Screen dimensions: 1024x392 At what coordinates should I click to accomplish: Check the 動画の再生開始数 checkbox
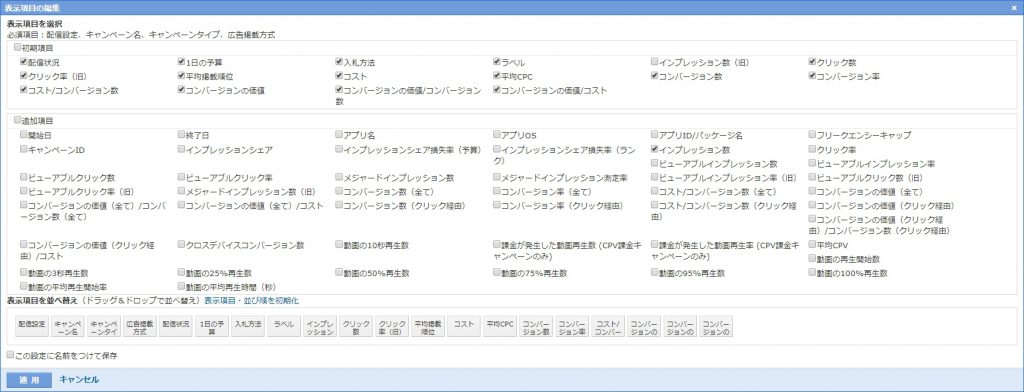(x=812, y=258)
